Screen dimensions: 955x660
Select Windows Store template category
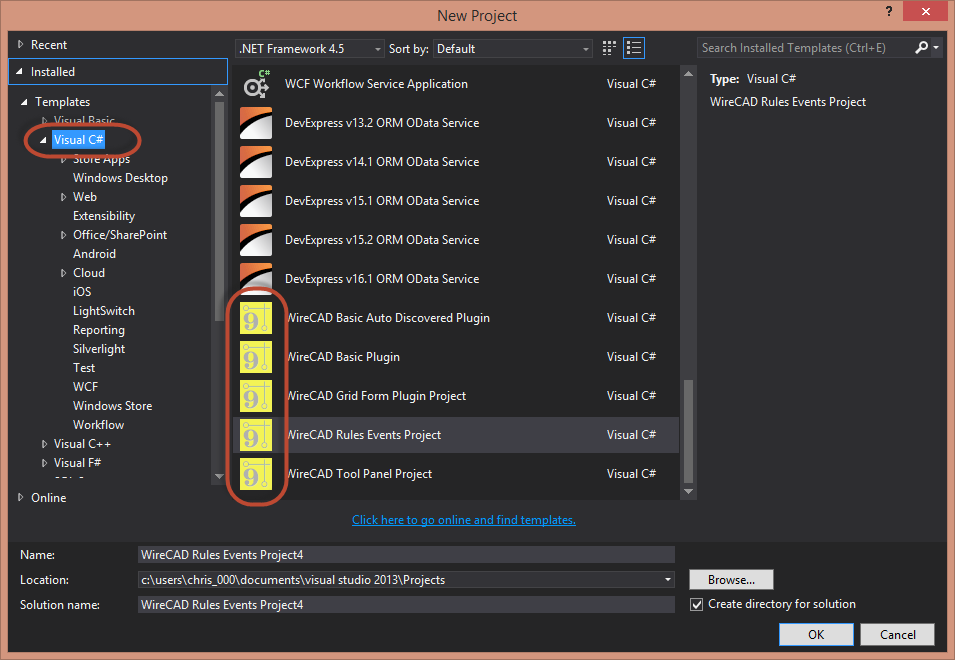(x=112, y=405)
